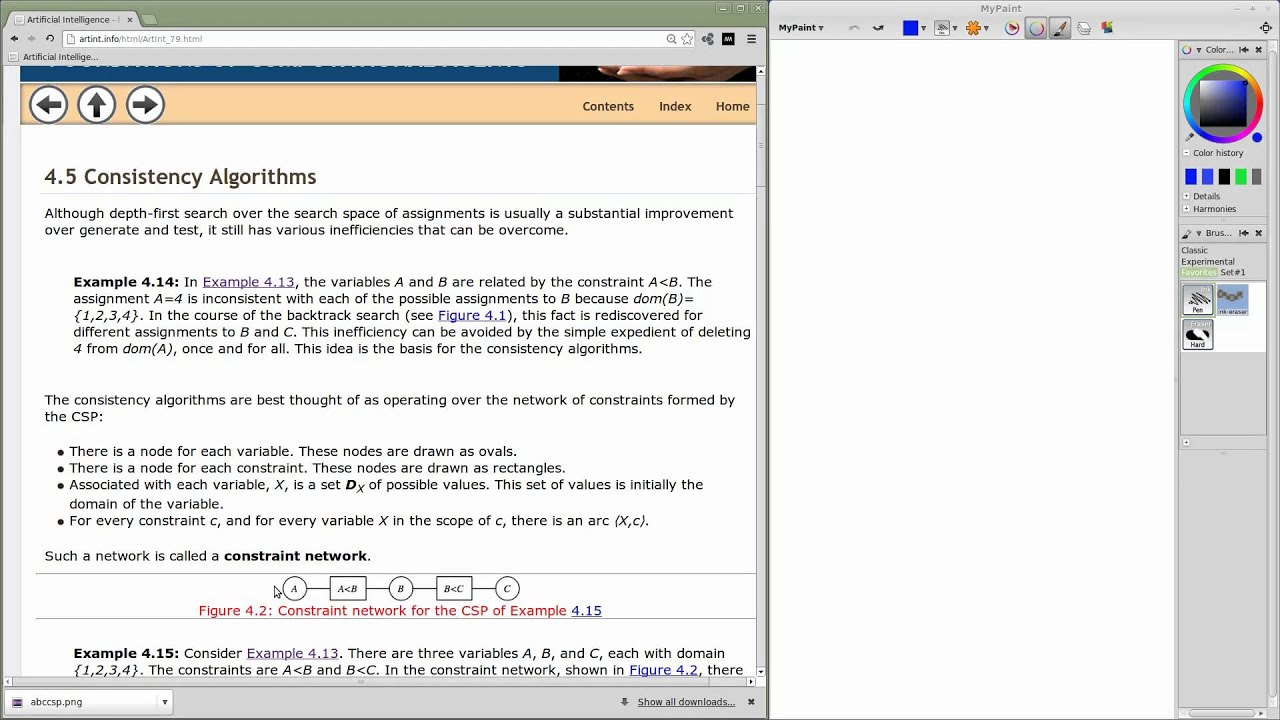Click the fullscreen arrows icon in MyPaint

coord(1265,28)
